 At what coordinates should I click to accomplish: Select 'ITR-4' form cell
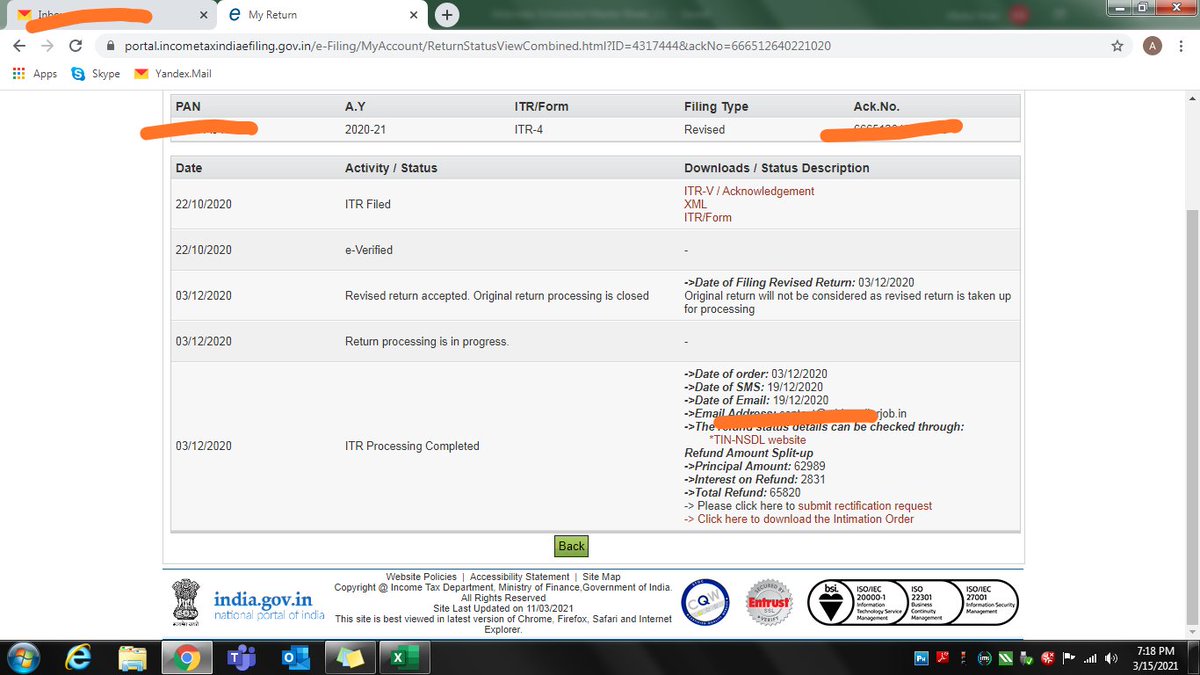point(530,130)
